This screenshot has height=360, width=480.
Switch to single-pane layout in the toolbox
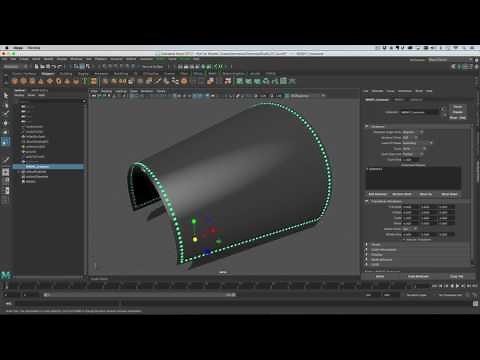[x=6, y=172]
